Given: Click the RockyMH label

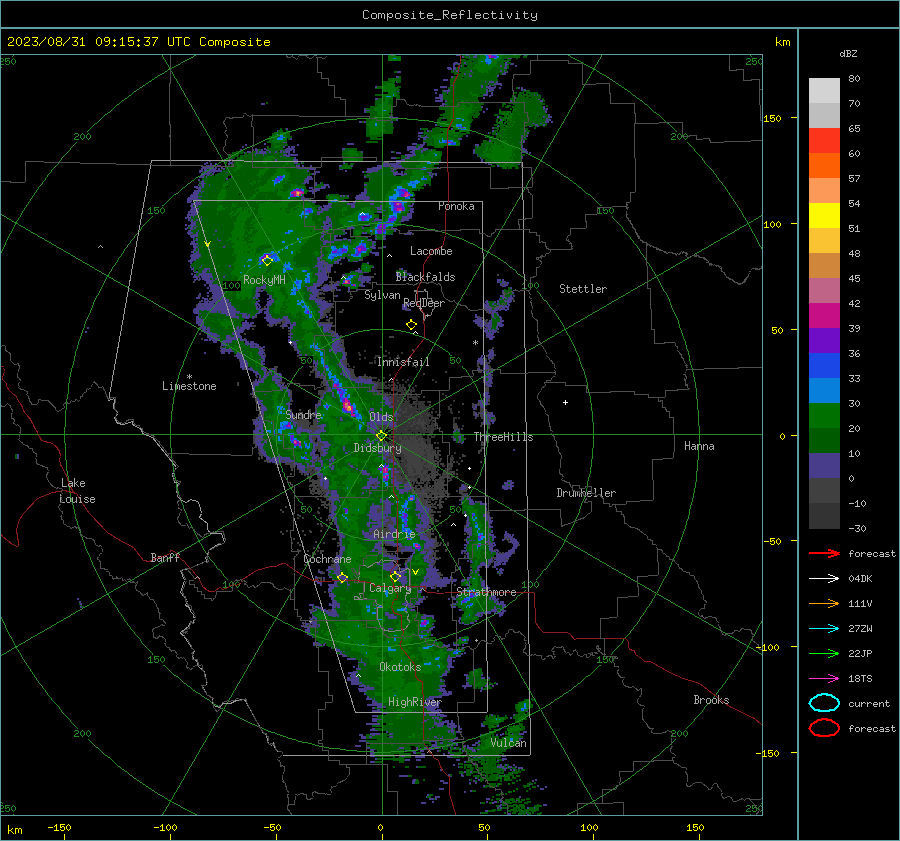Looking at the screenshot, I should click(264, 280).
